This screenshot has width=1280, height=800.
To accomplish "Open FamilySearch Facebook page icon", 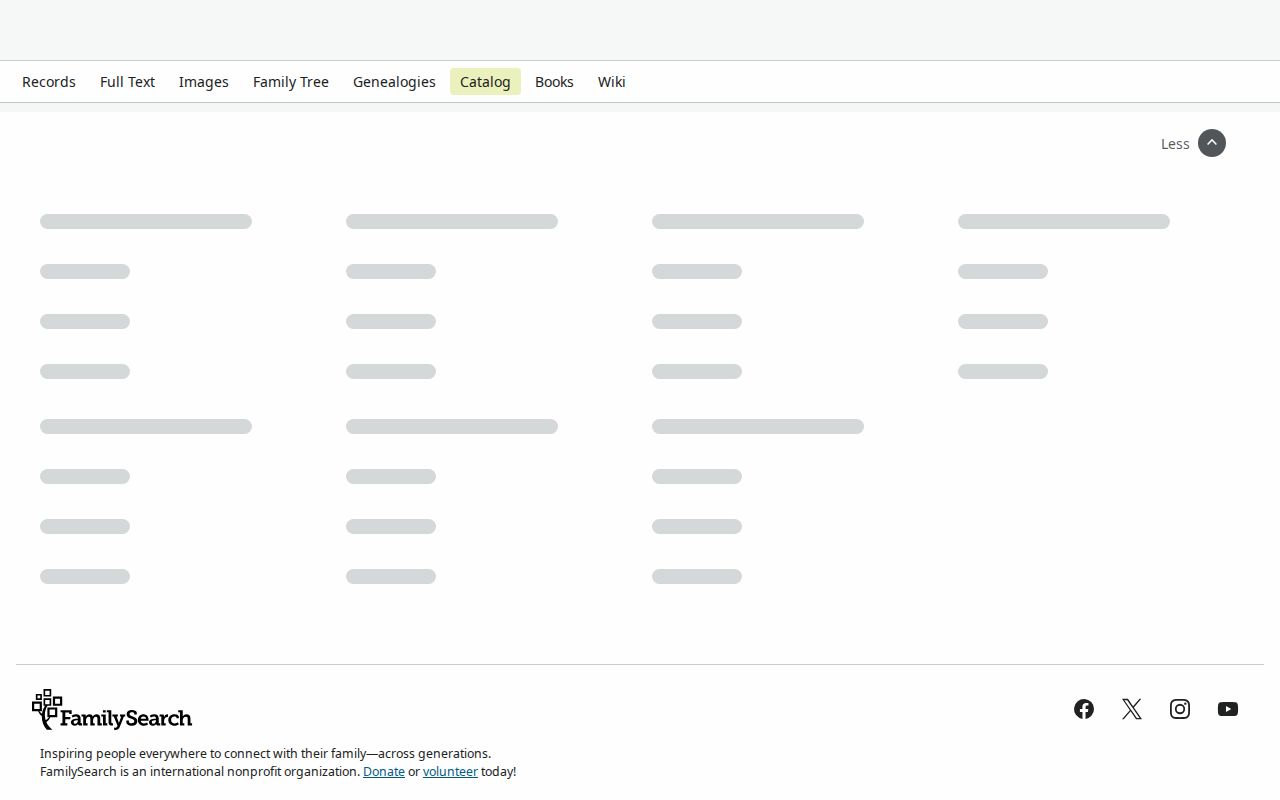I will tap(1084, 709).
